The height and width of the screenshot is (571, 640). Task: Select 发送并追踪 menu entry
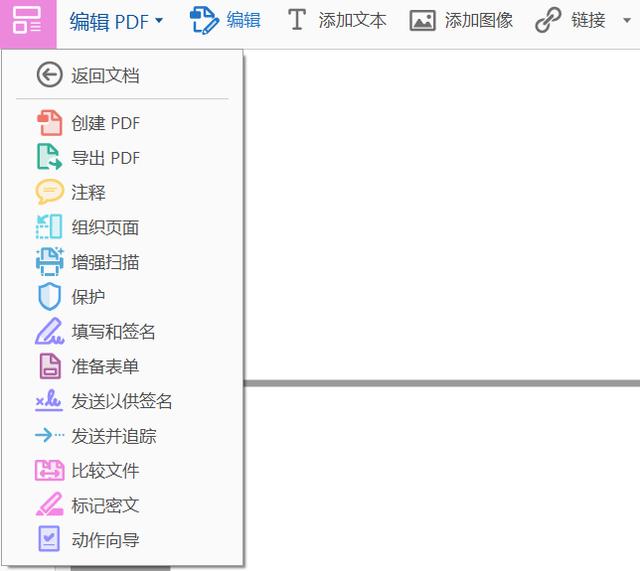[114, 436]
